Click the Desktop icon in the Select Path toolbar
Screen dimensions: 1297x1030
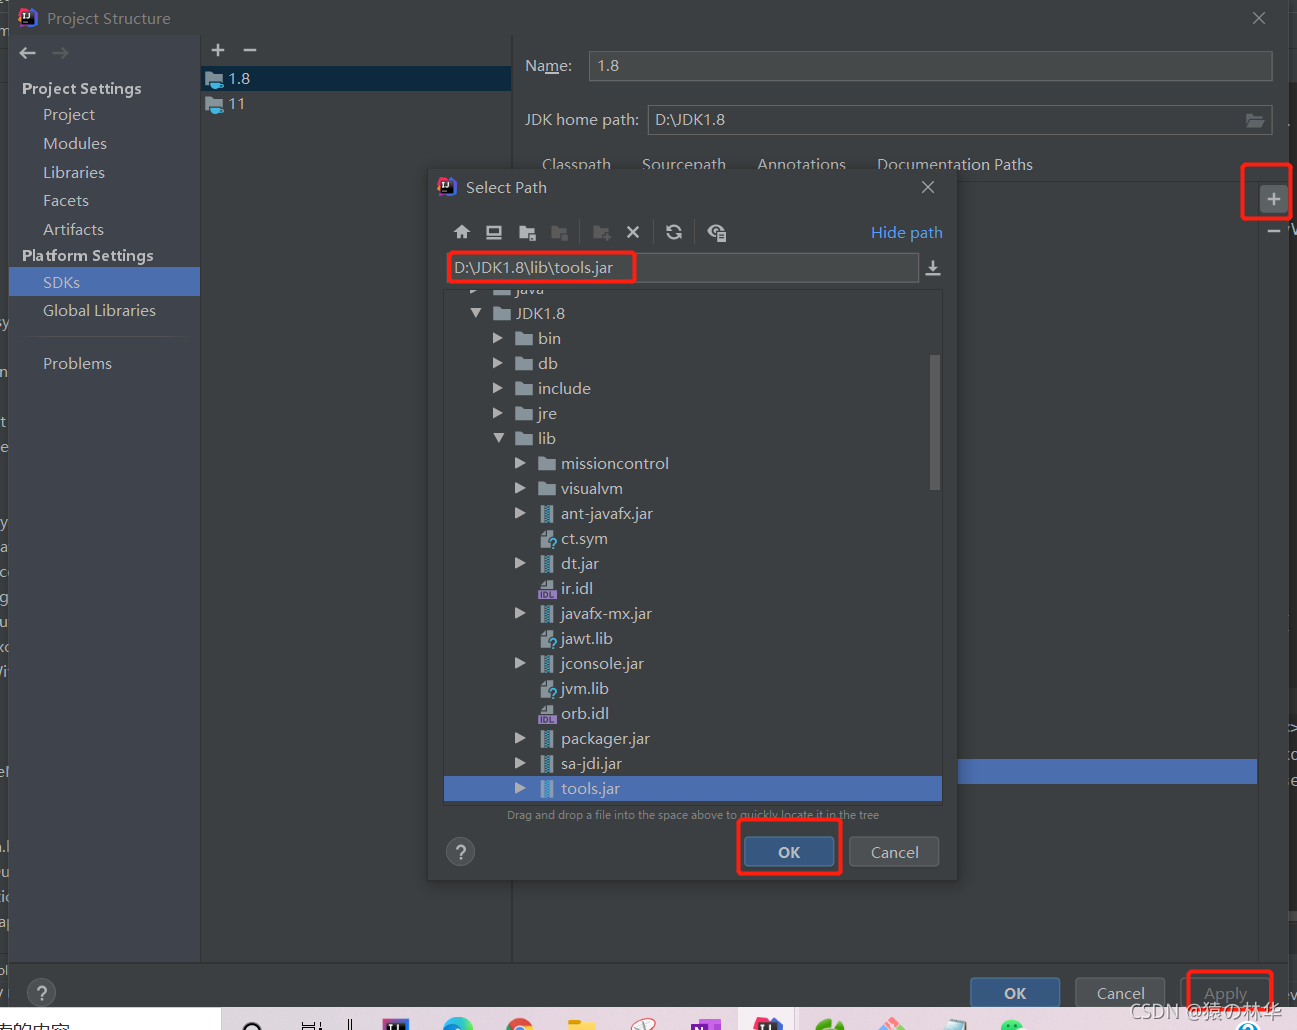493,232
